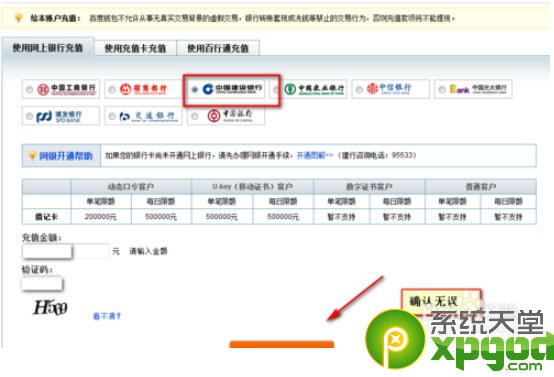554x377 pixels.
Task: Click the Agricultural Bank of China logo
Action: [314, 89]
